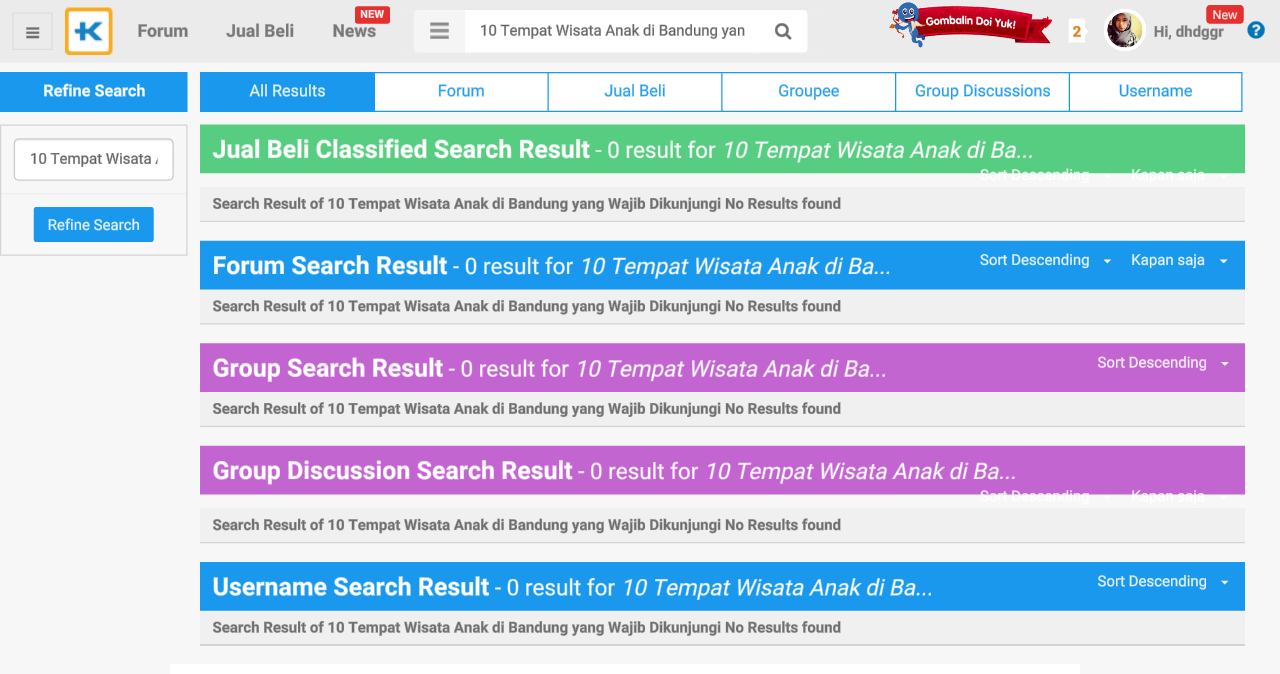View the 2 notifications badge
This screenshot has height=674, width=1280.
click(1076, 31)
